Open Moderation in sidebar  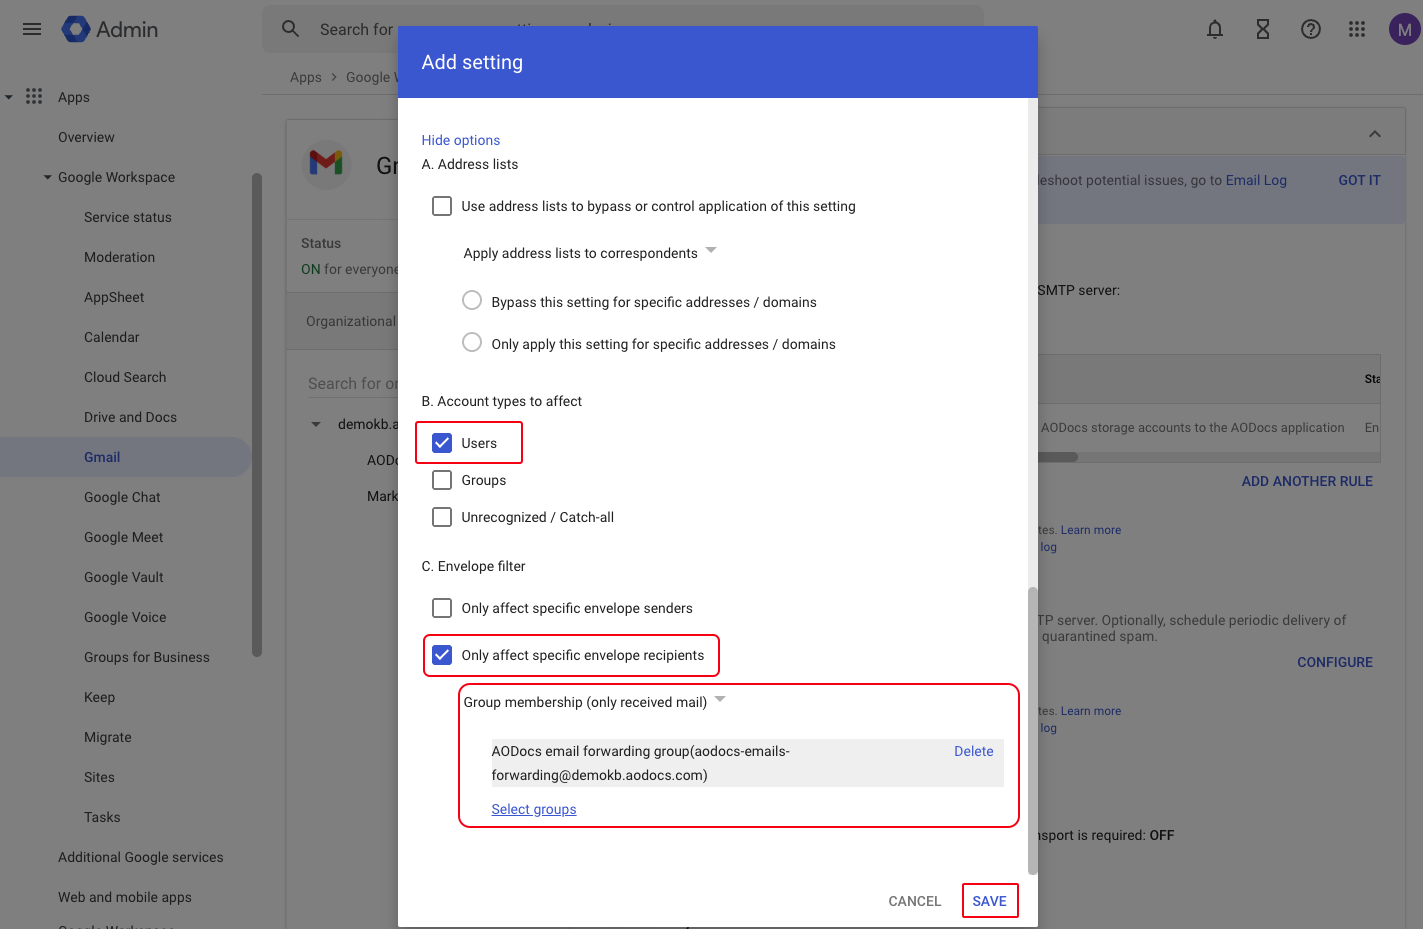pos(119,257)
